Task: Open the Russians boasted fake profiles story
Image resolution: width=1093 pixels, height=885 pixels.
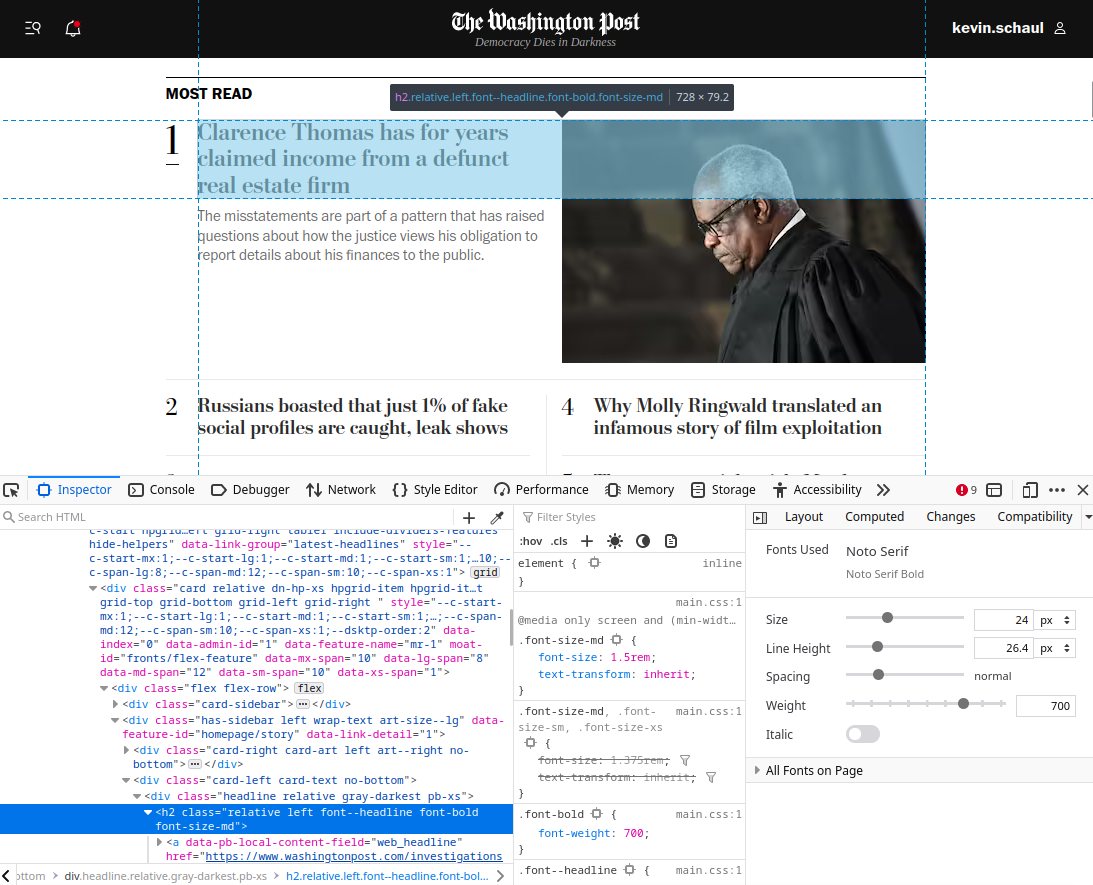Action: 353,417
